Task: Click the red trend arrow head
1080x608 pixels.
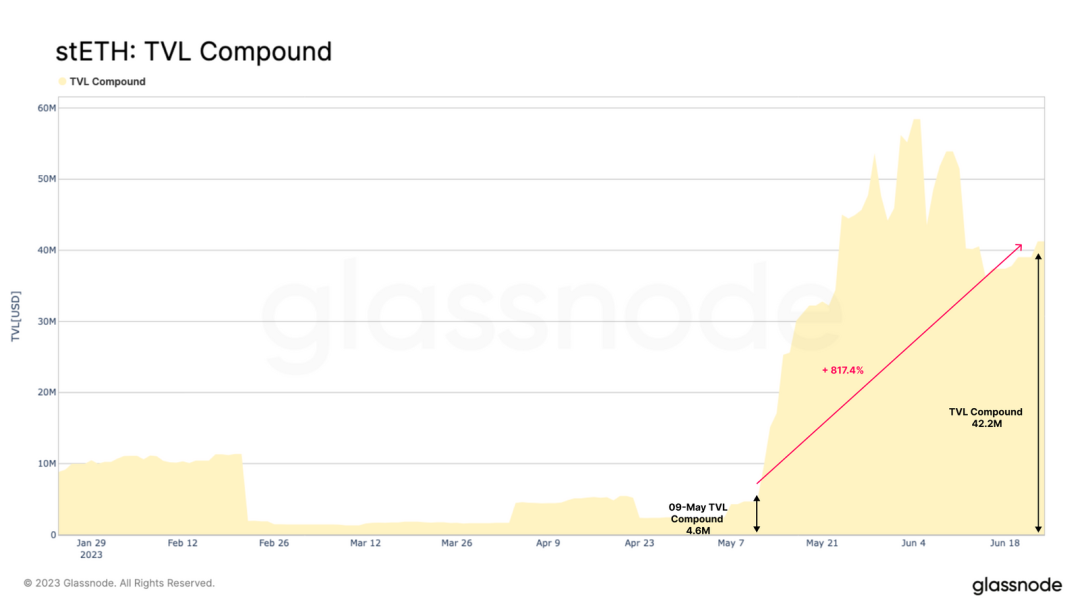Action: click(1018, 246)
